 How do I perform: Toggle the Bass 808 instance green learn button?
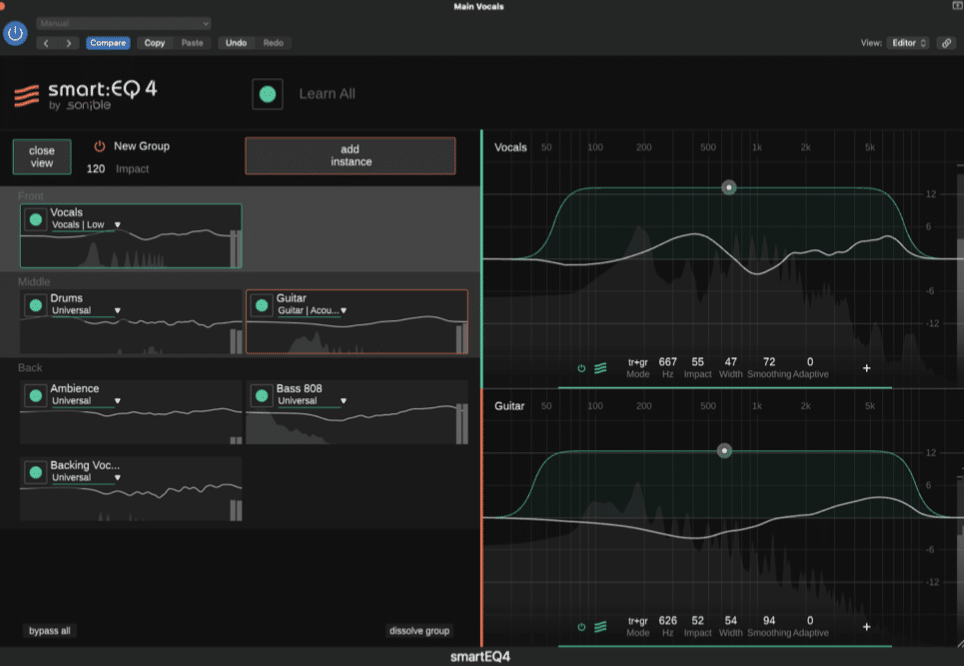[x=262, y=395]
